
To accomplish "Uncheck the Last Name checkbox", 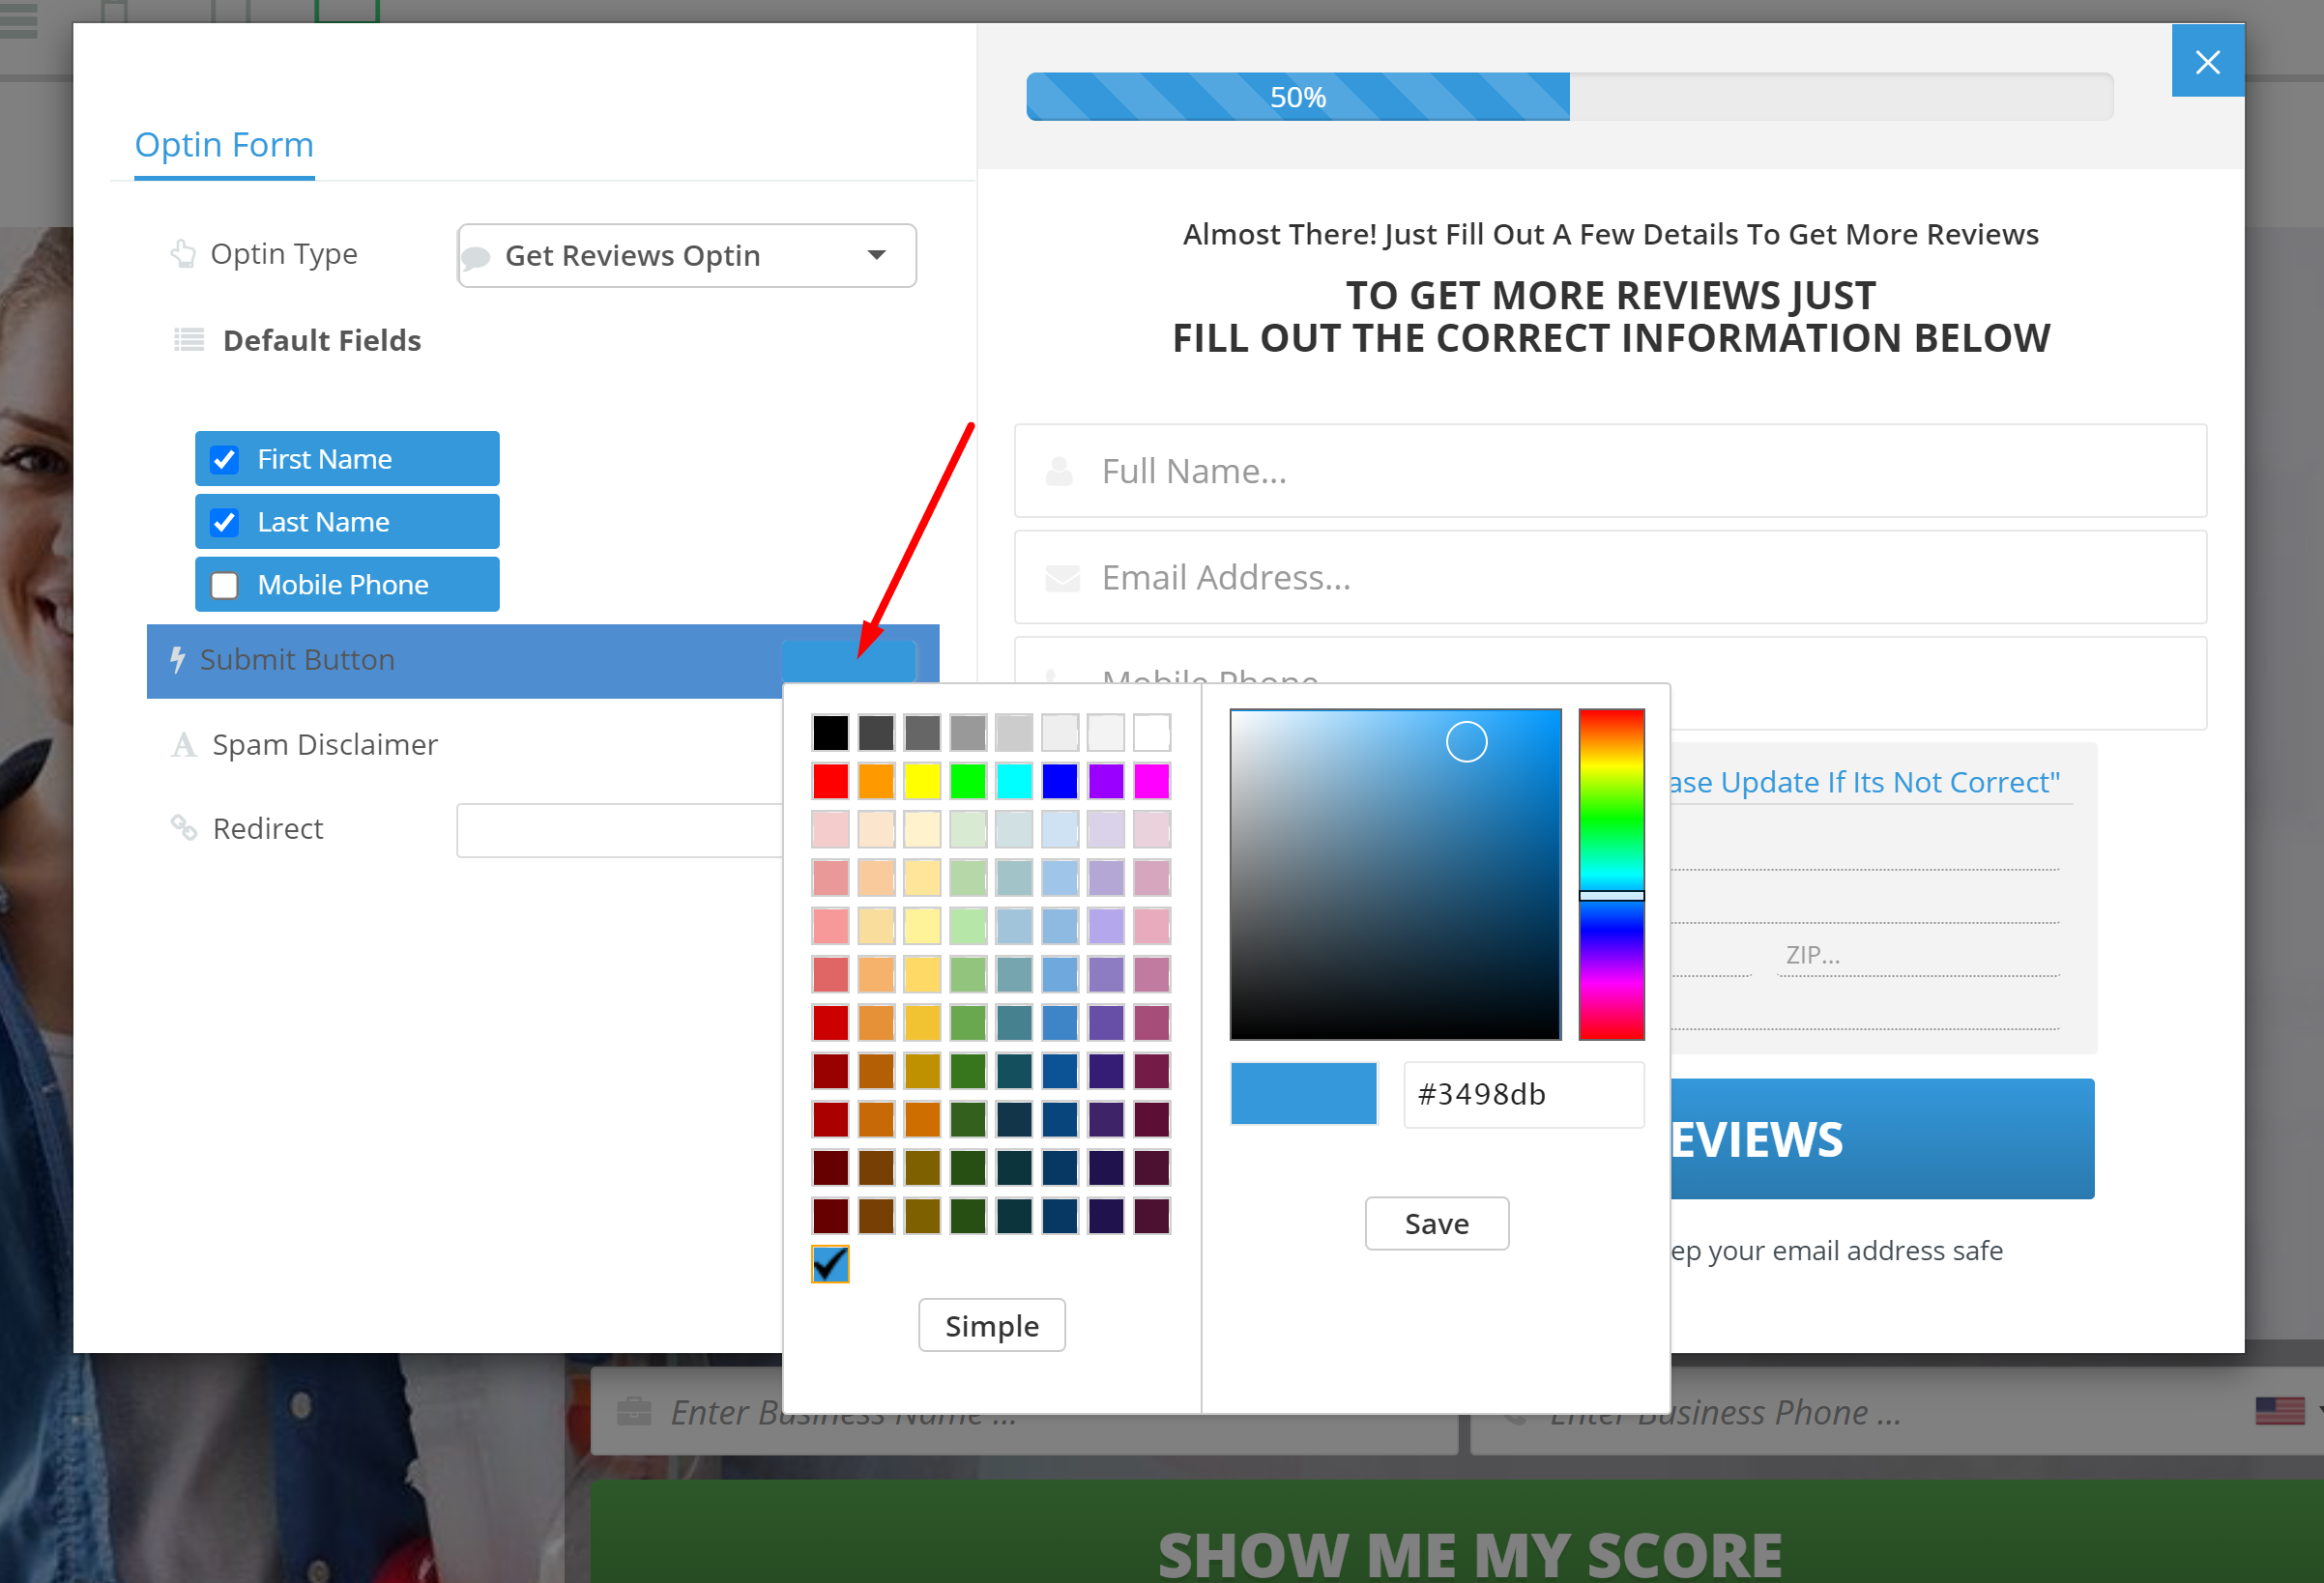I will click(225, 522).
